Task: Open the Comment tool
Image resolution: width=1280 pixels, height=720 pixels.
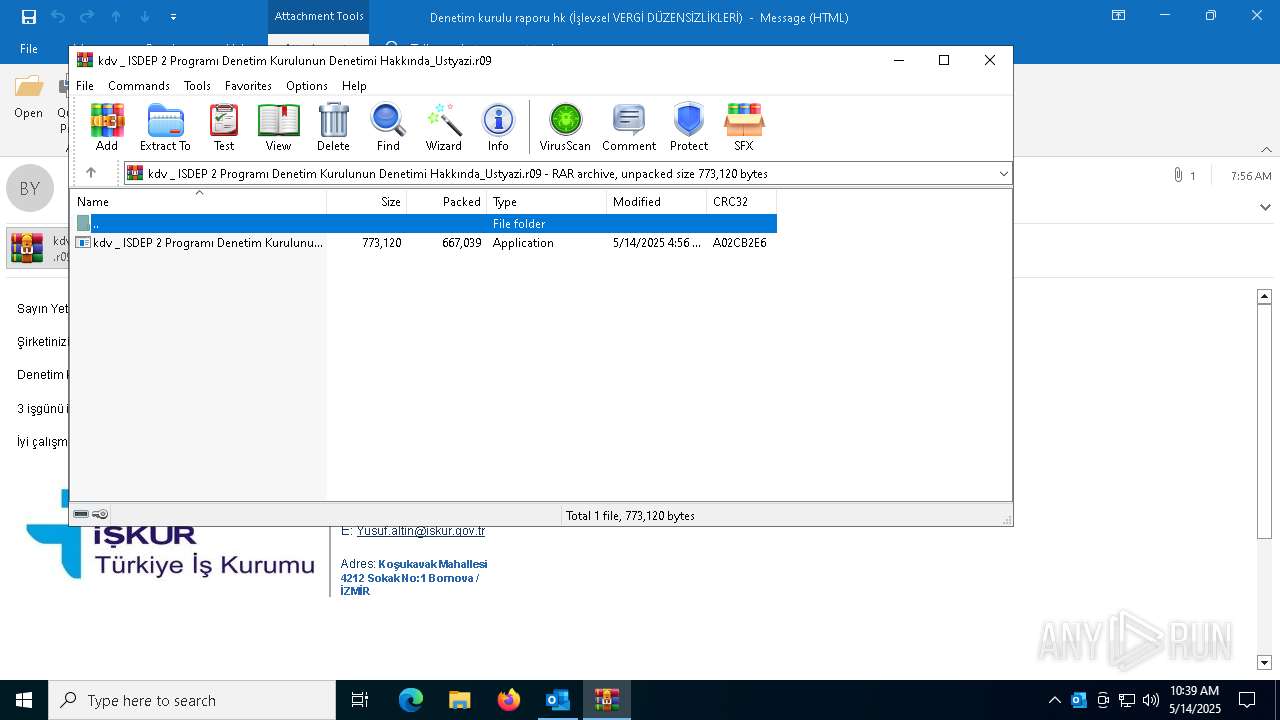Action: click(629, 126)
